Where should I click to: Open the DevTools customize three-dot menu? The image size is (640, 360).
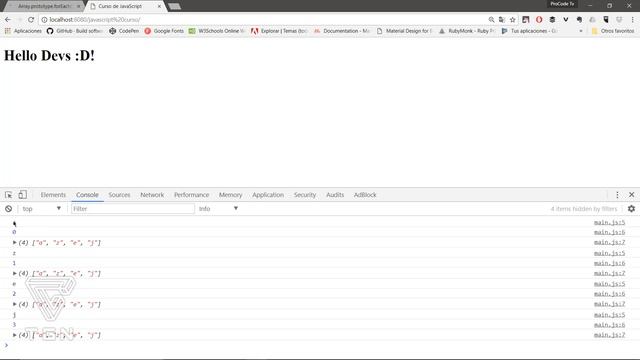(617, 195)
